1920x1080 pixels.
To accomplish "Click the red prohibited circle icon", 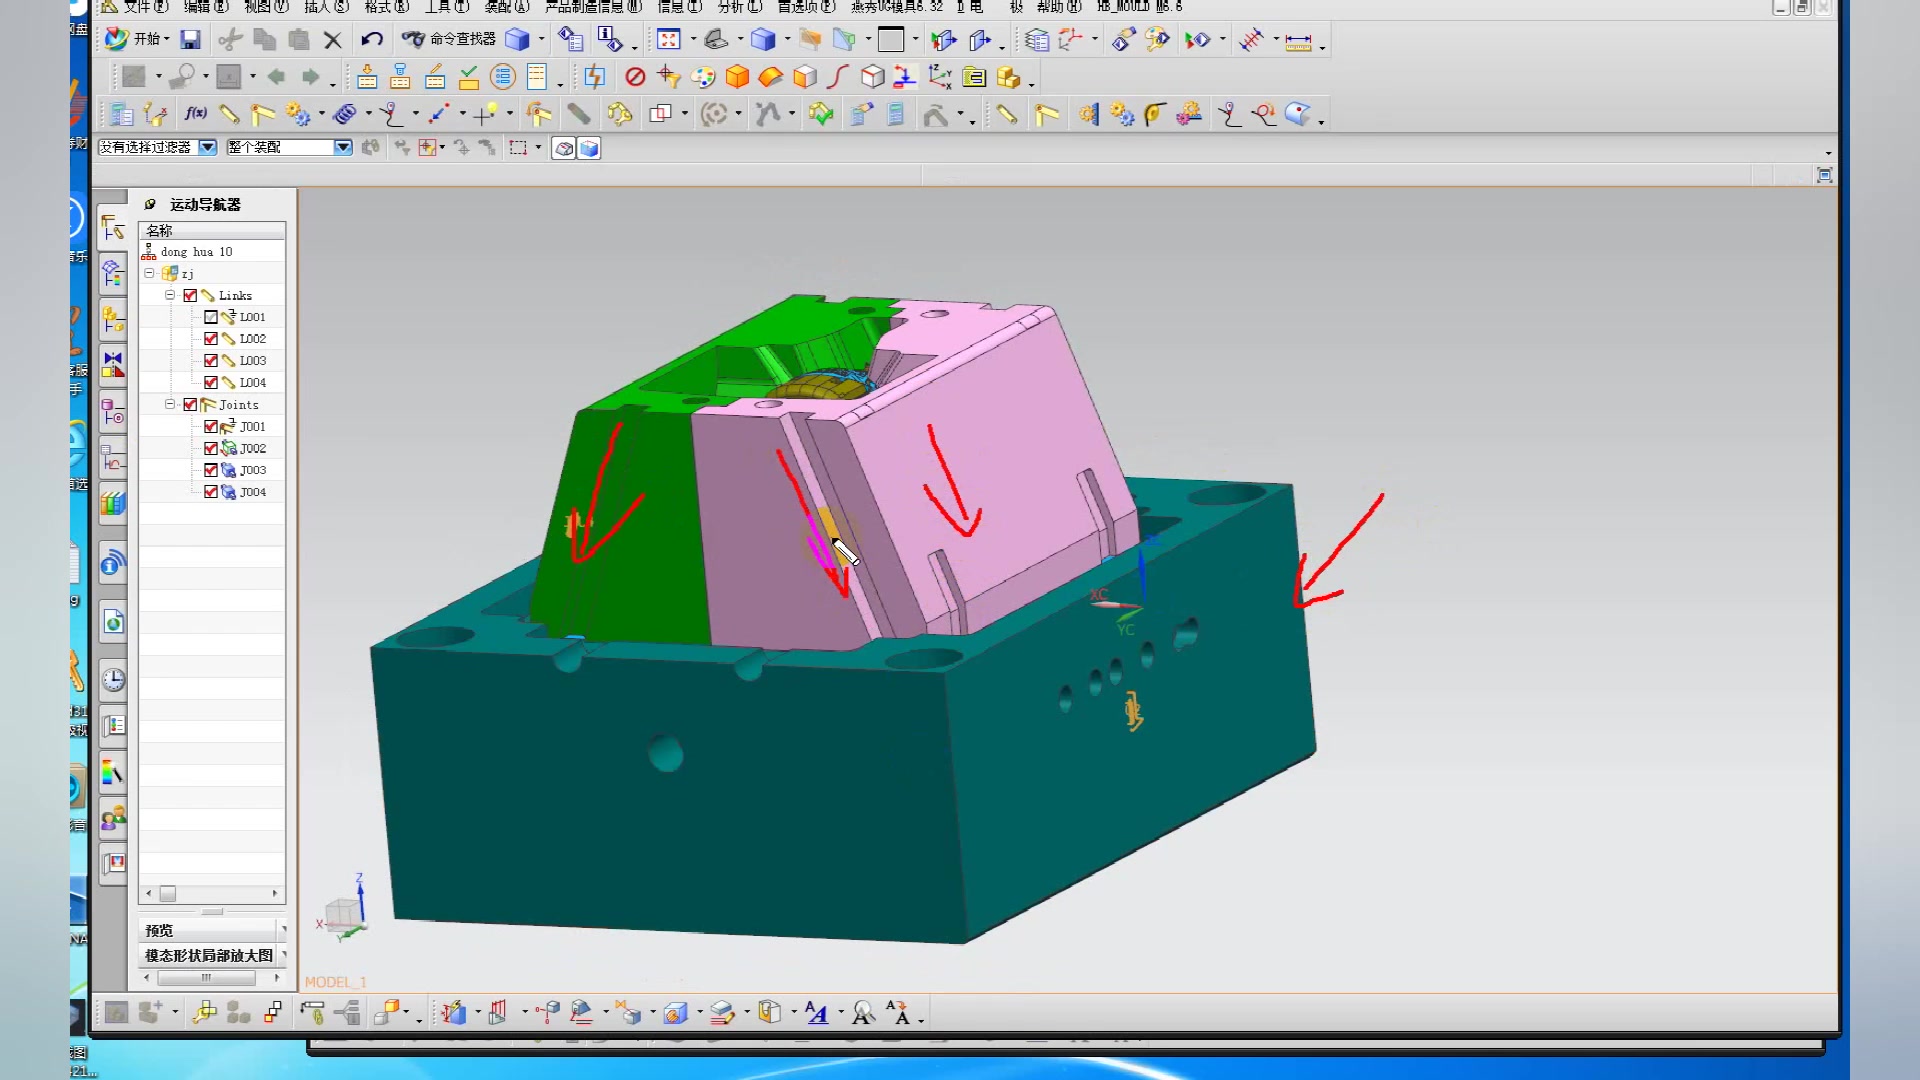I will click(635, 77).
